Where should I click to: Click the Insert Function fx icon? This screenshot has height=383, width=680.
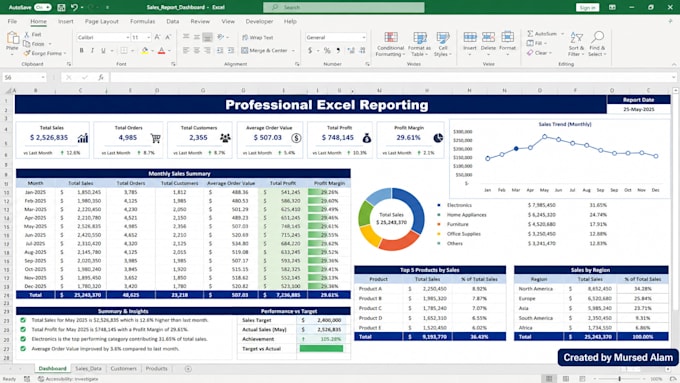tap(101, 77)
